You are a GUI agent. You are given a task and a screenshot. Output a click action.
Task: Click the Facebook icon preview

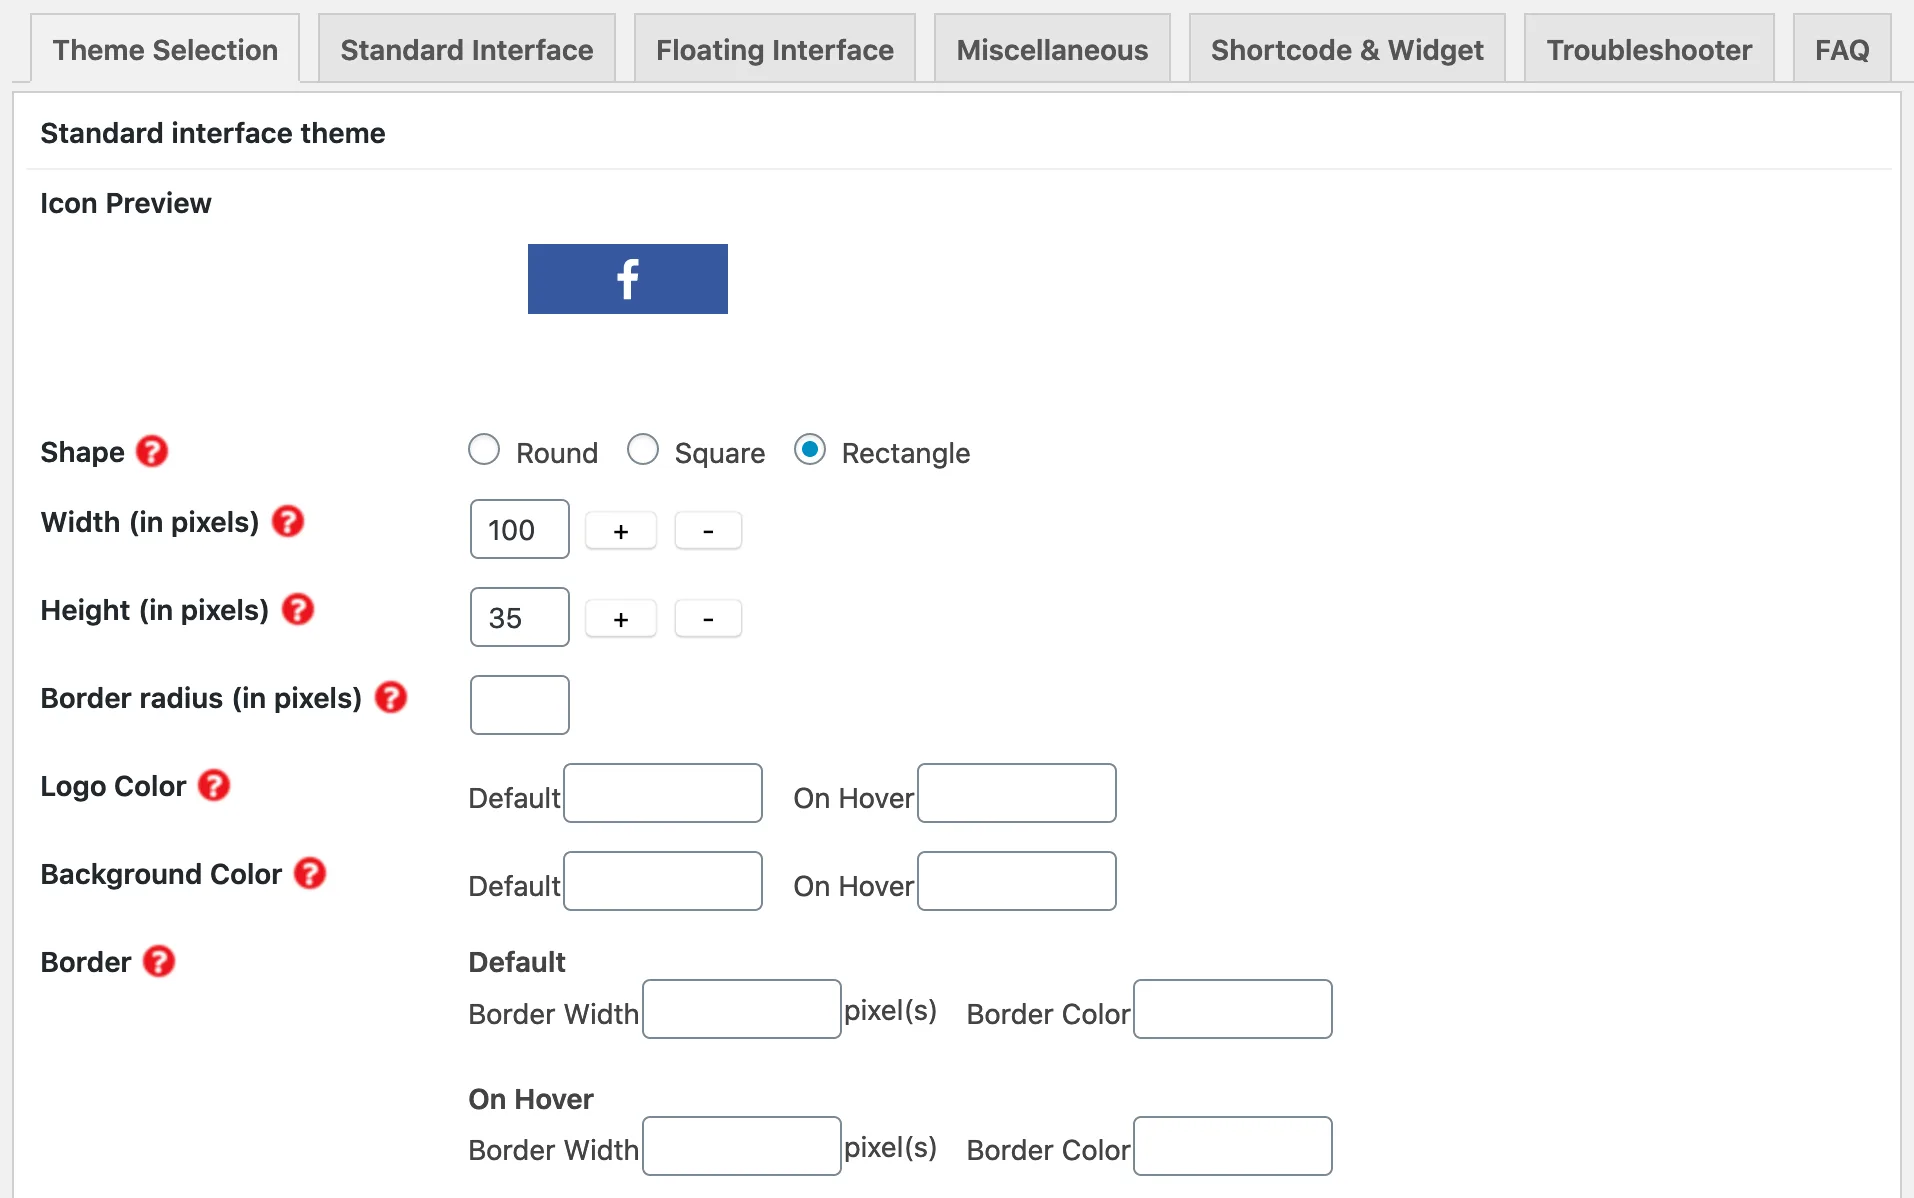pos(628,279)
